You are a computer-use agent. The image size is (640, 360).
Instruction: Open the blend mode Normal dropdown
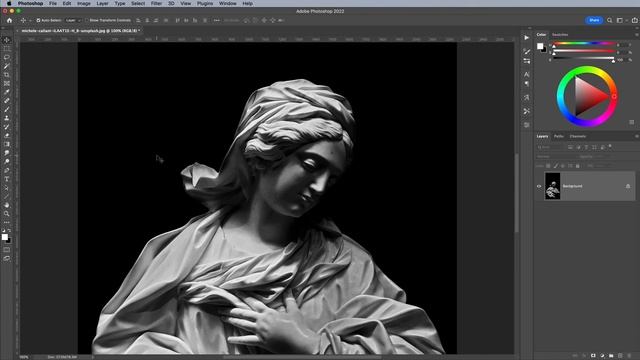pyautogui.click(x=555, y=157)
